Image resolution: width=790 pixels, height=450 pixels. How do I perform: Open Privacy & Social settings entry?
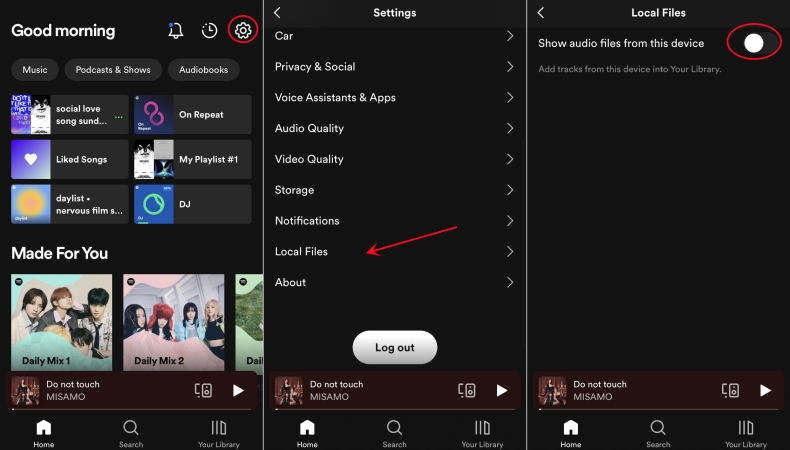[x=394, y=67]
